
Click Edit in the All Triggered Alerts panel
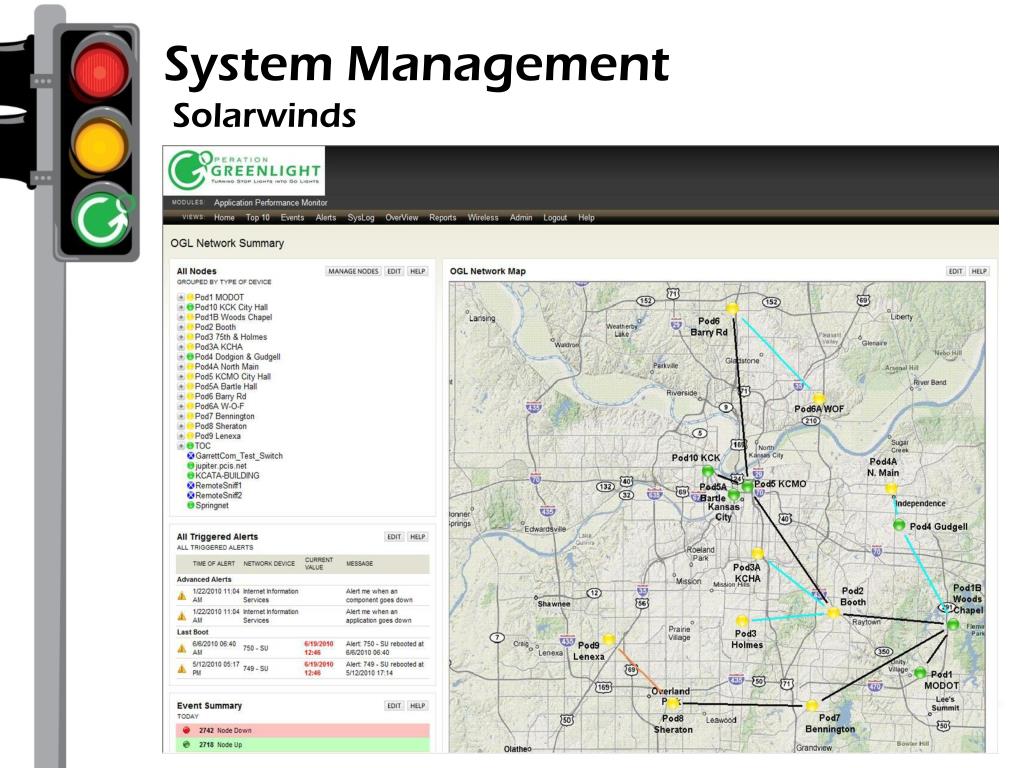click(x=394, y=537)
